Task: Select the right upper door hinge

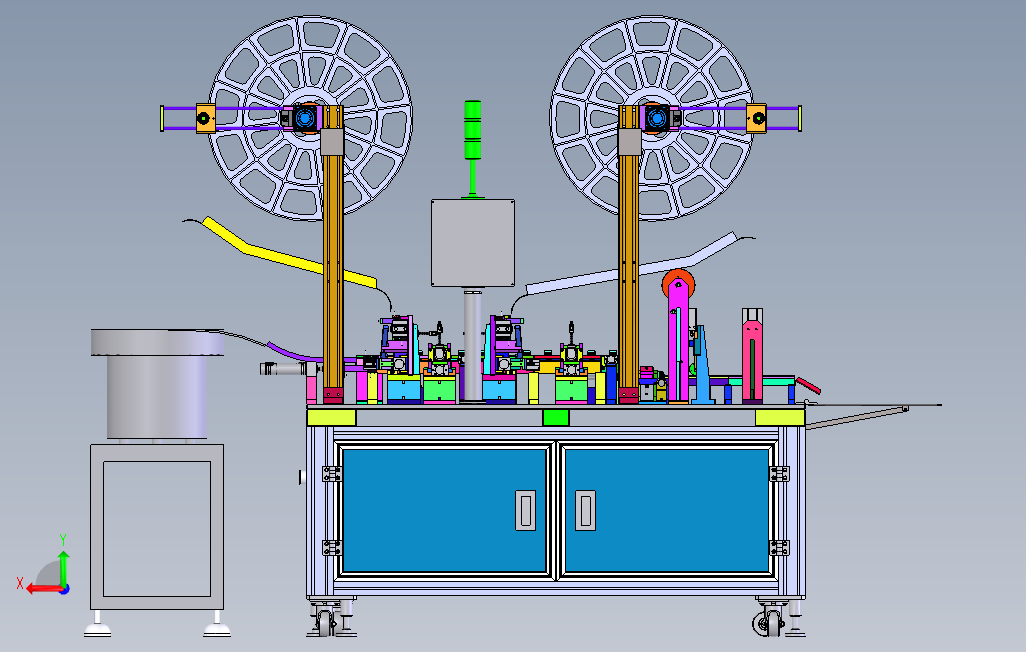Action: [x=779, y=474]
